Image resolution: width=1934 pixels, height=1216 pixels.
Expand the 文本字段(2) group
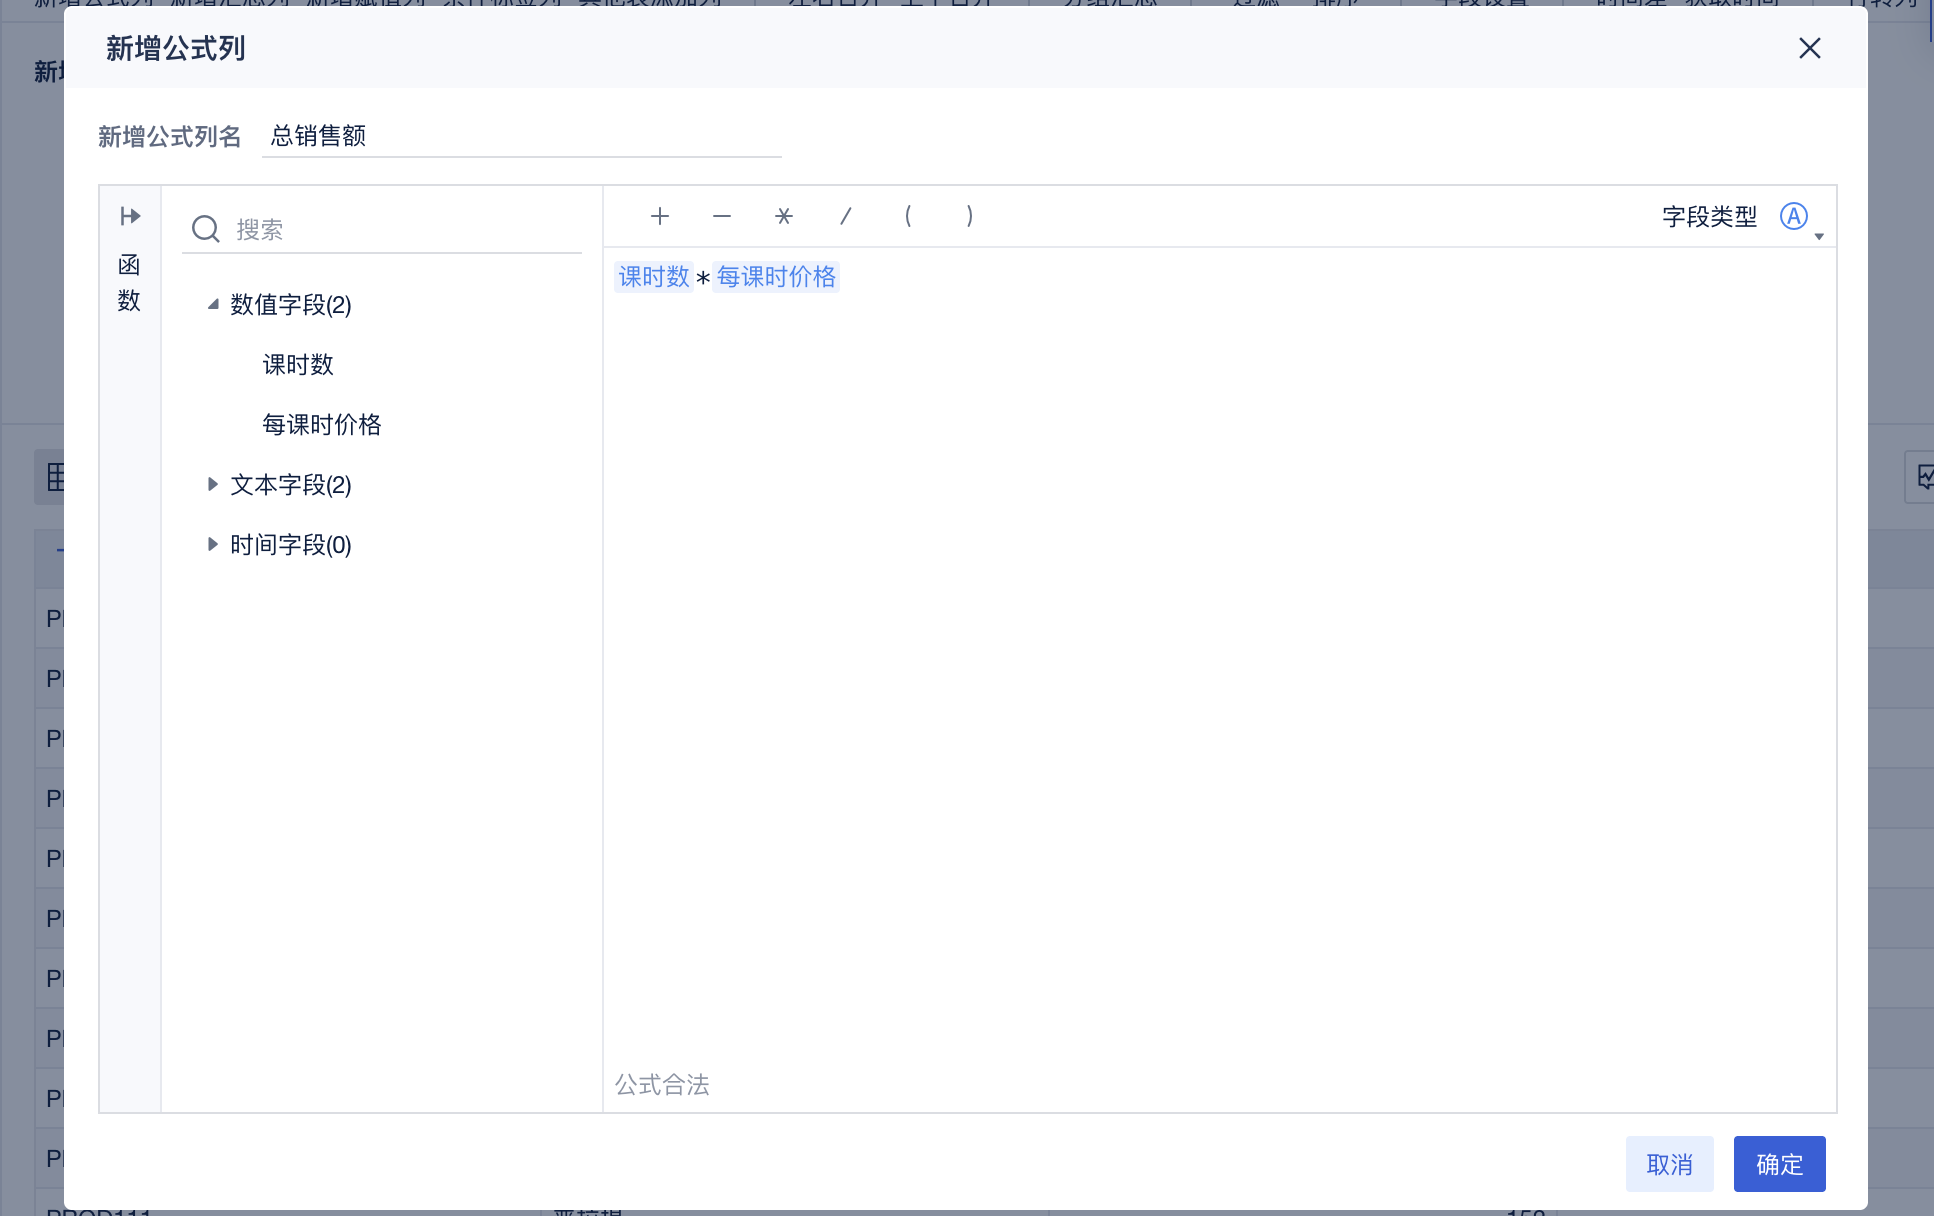[213, 484]
